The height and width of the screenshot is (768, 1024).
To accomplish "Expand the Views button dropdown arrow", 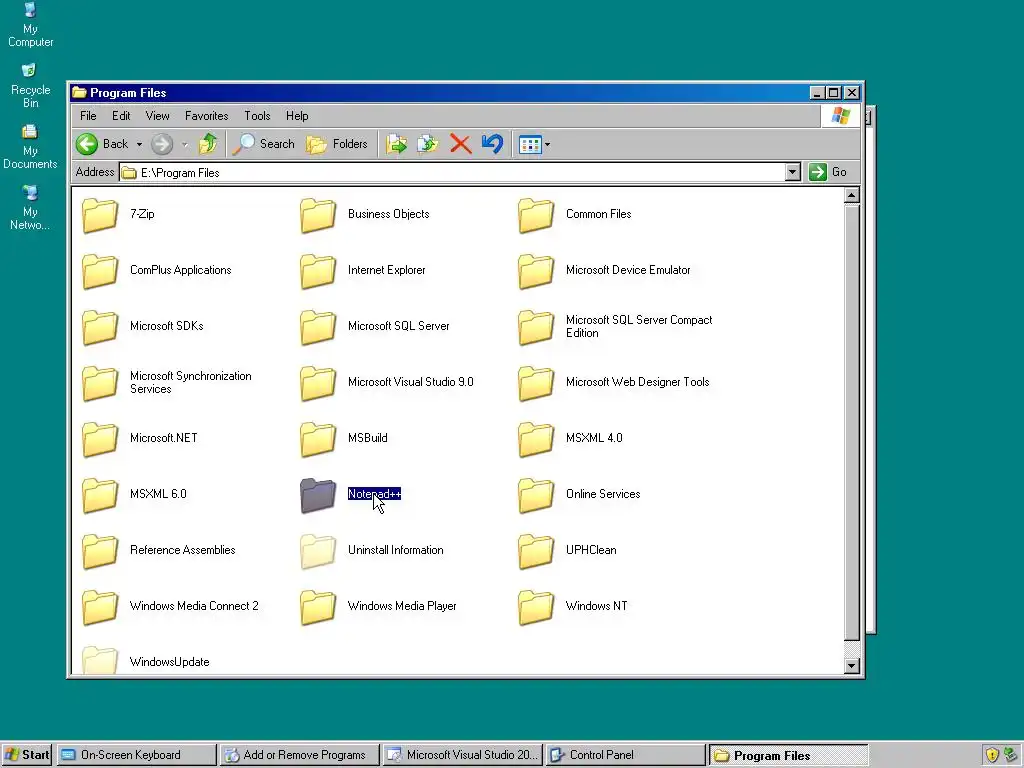I will pos(547,144).
